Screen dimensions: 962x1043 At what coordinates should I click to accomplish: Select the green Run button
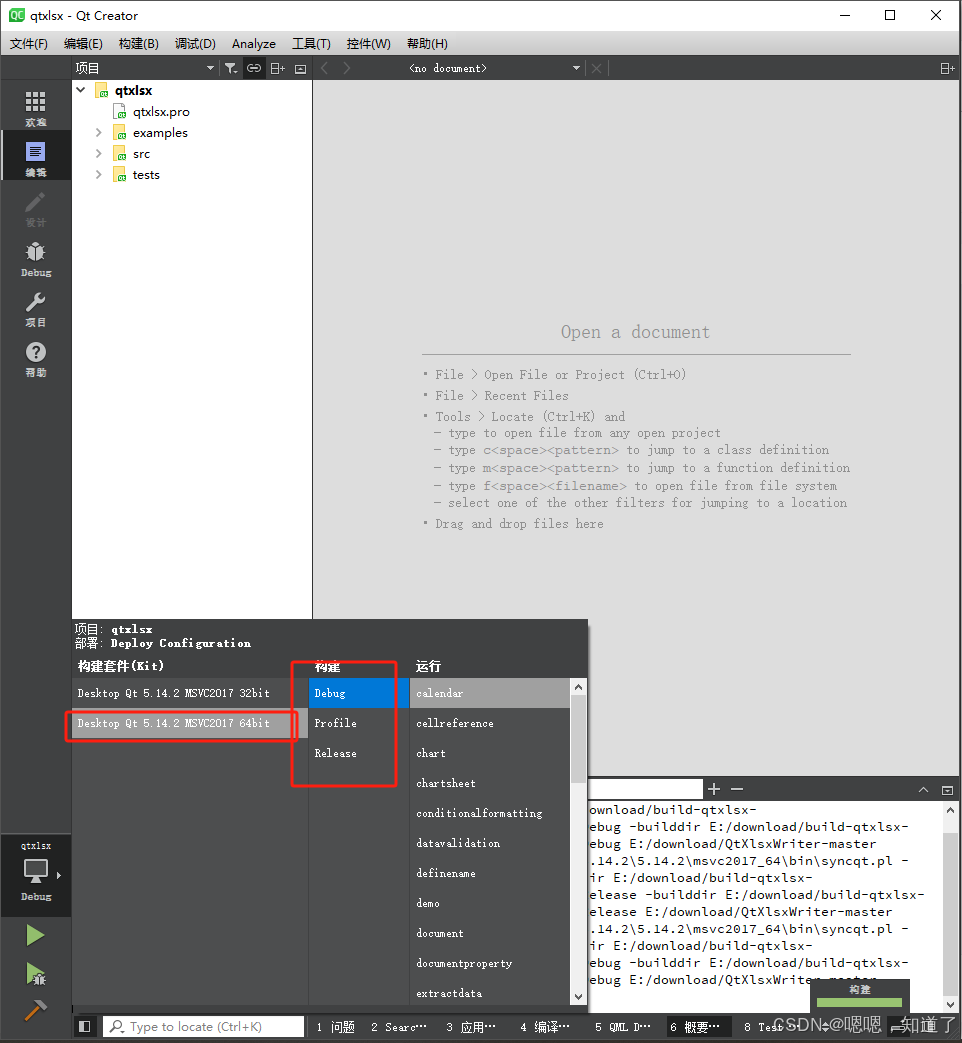tap(36, 935)
